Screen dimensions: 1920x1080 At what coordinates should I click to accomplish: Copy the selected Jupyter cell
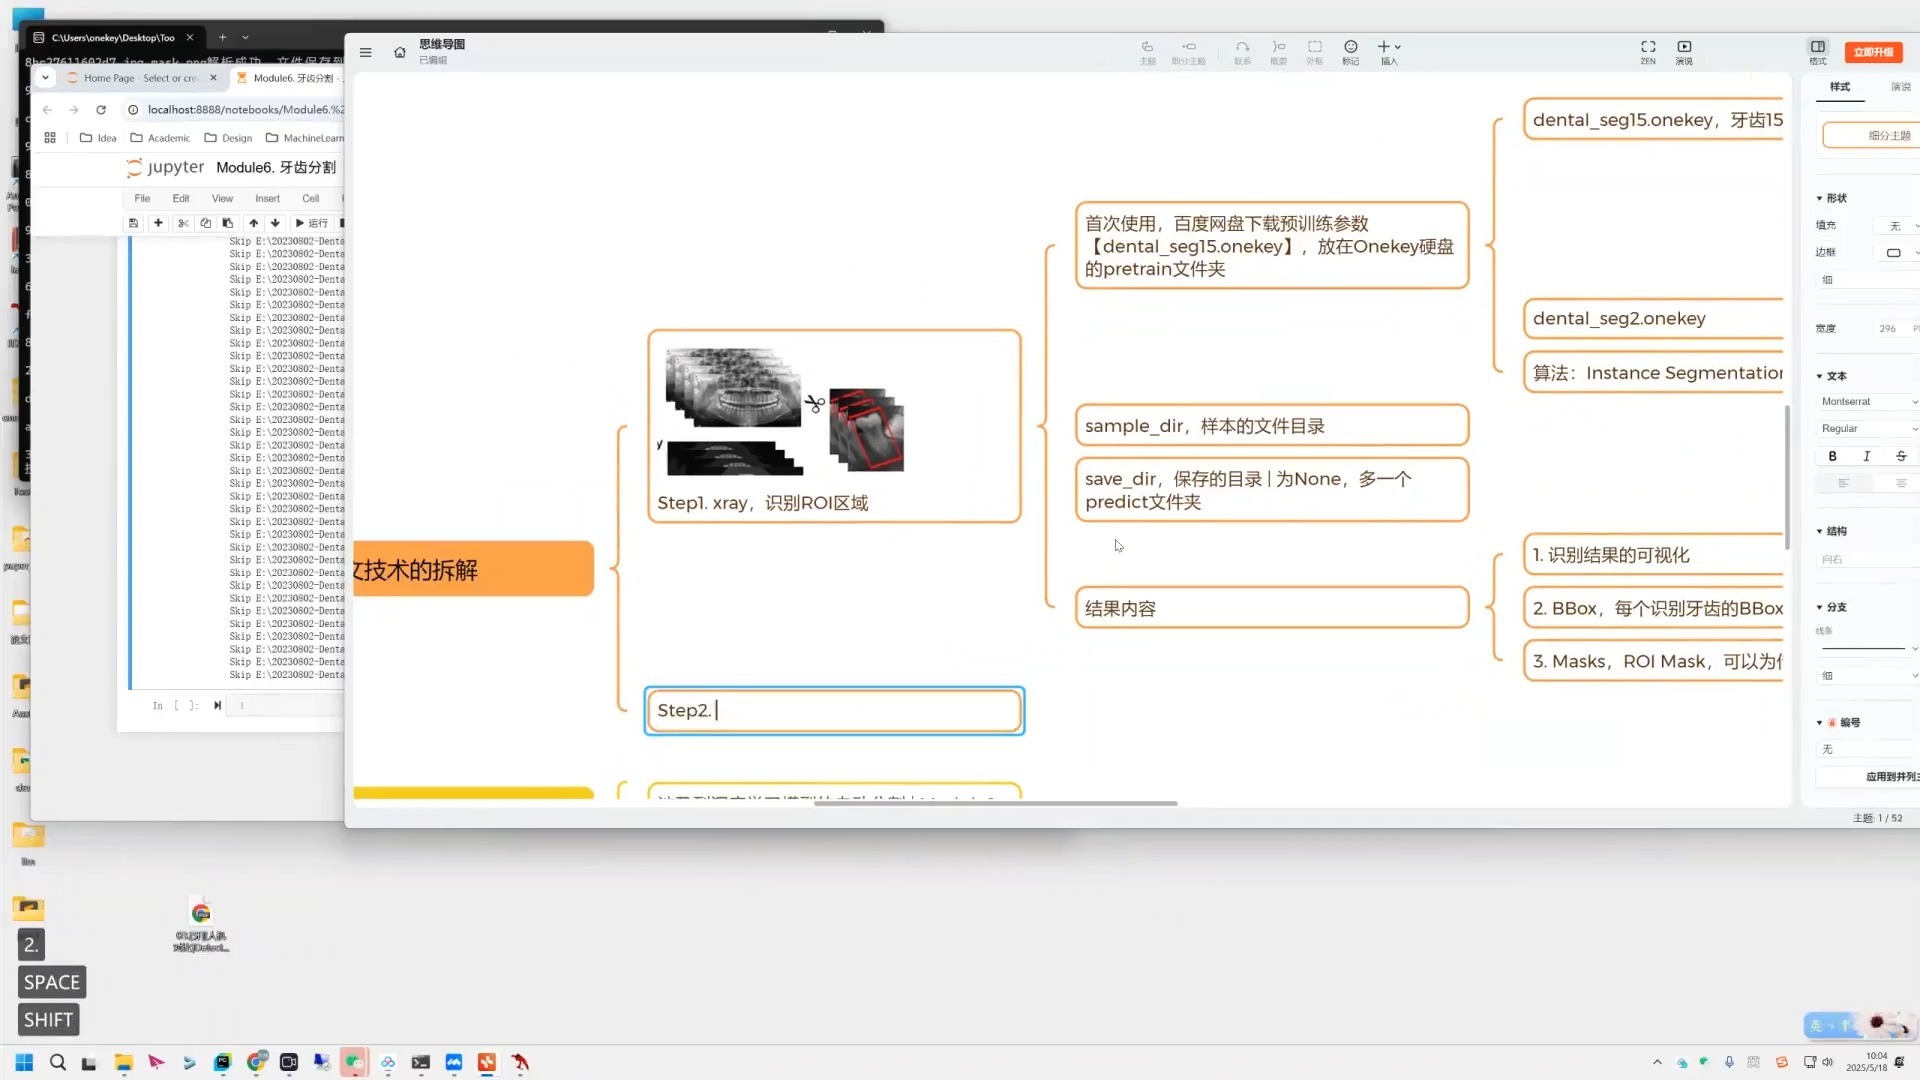coord(205,223)
